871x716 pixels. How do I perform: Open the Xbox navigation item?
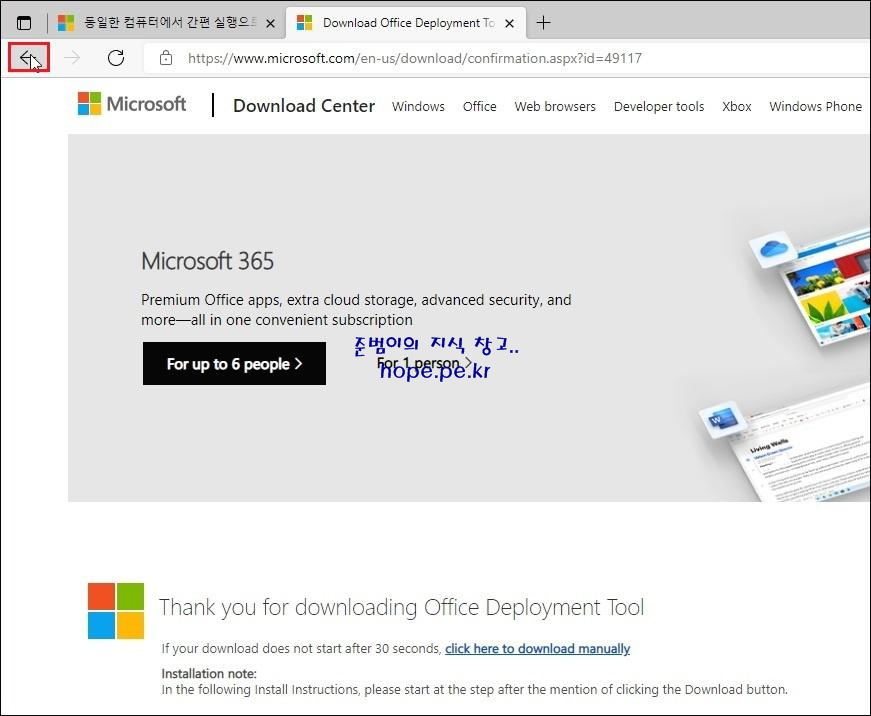click(737, 106)
